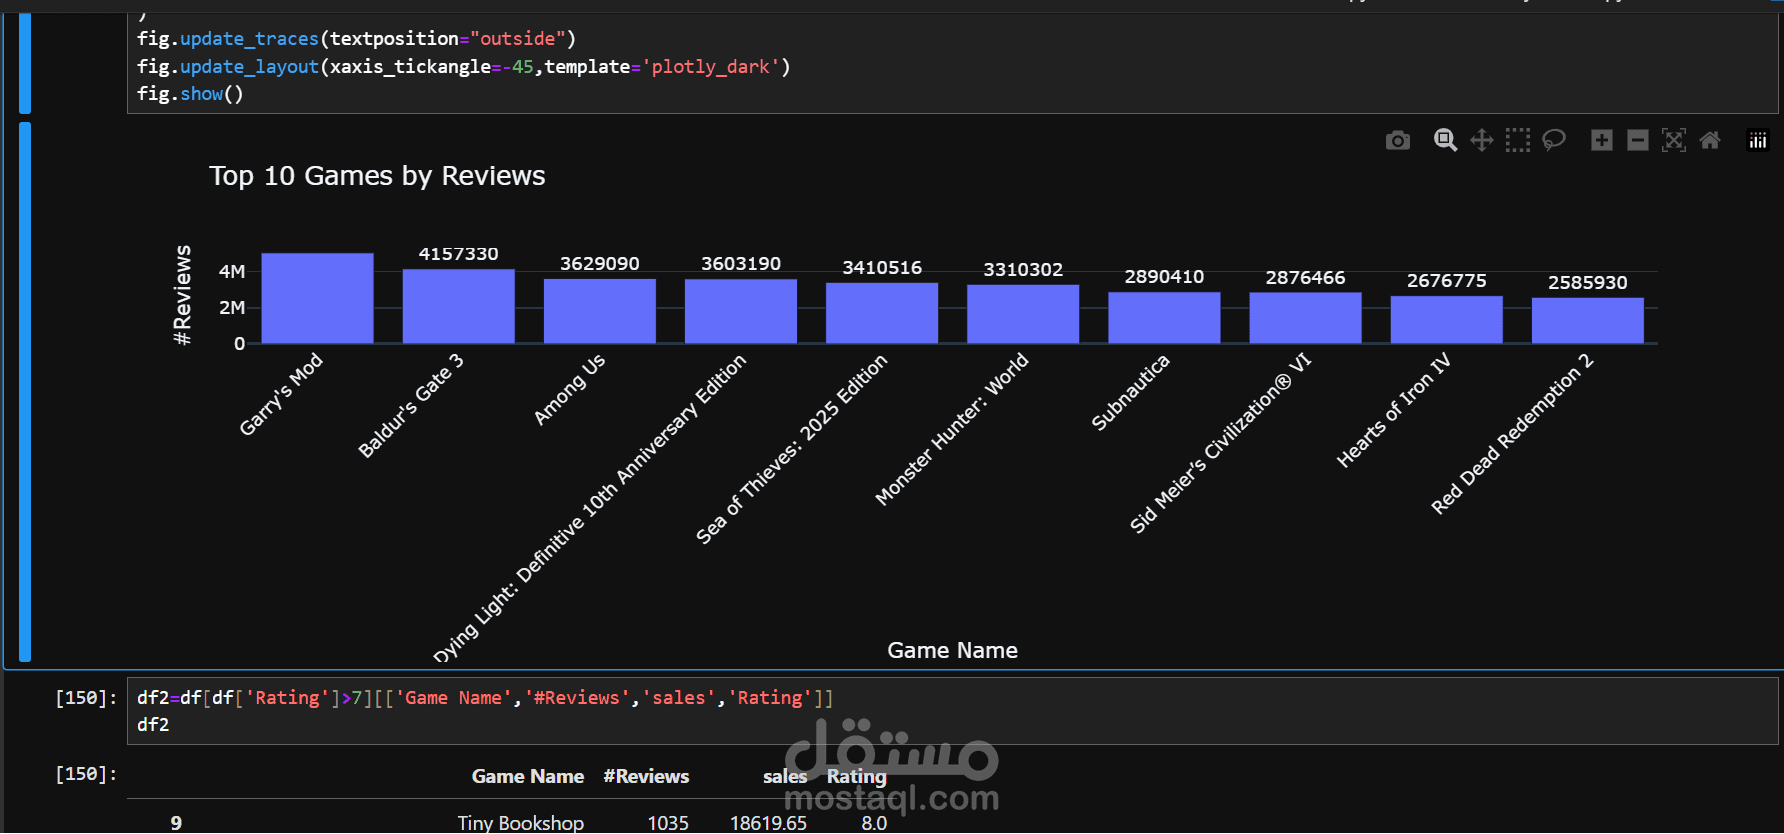Click the Hearts of Iron IV bar
The image size is (1784, 834).
[x=1446, y=320]
